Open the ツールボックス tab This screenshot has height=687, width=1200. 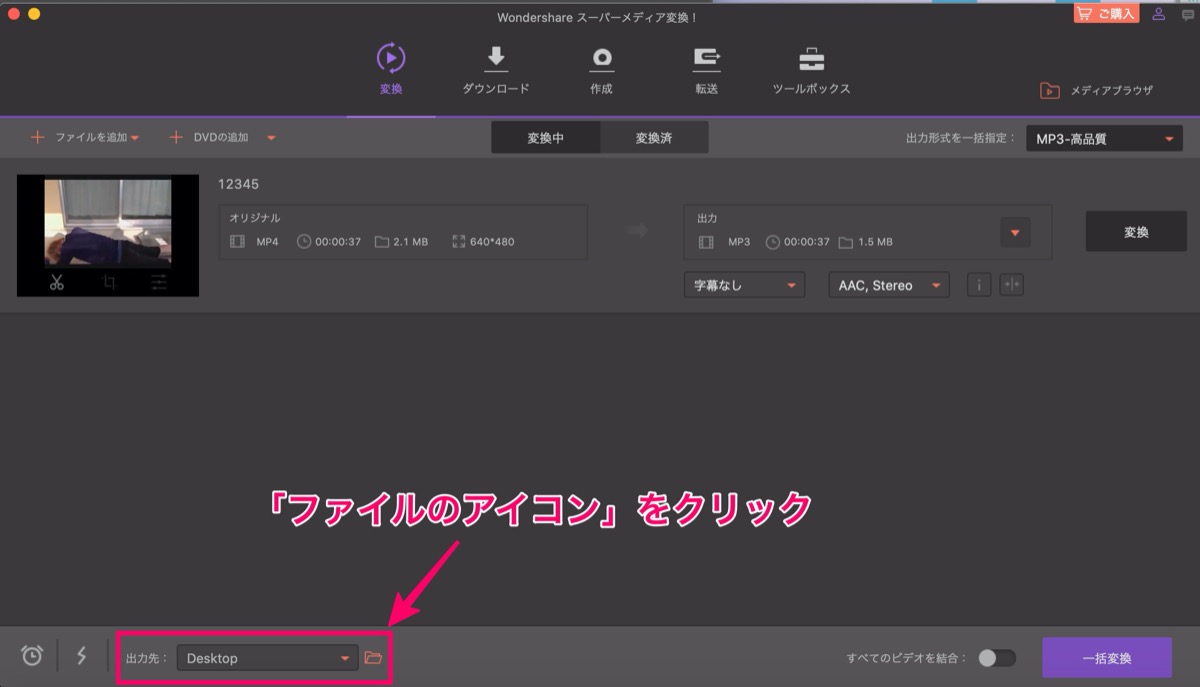[x=811, y=69]
